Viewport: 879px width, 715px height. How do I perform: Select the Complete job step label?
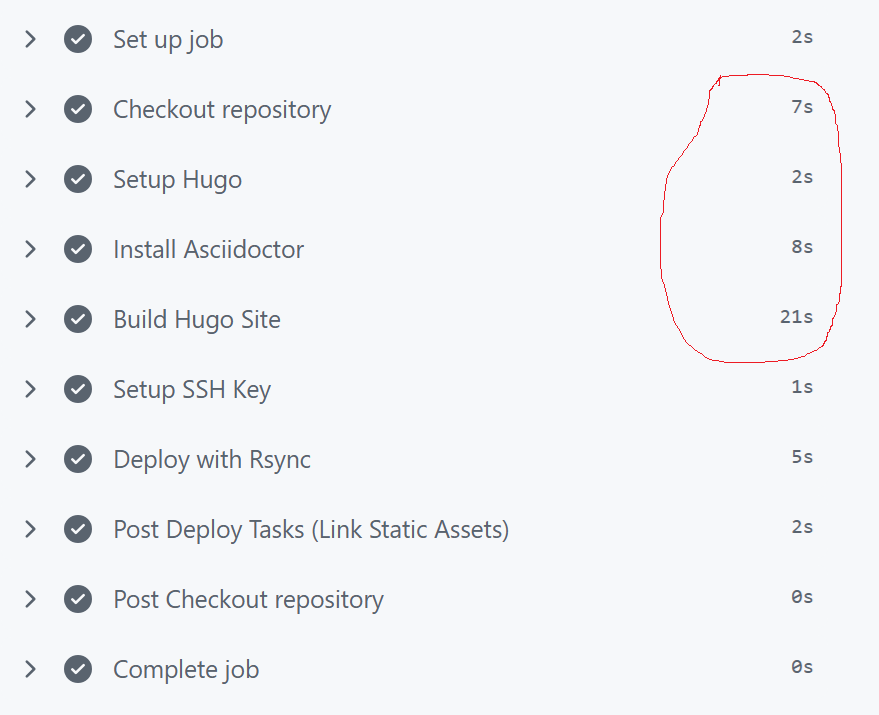[x=186, y=670]
